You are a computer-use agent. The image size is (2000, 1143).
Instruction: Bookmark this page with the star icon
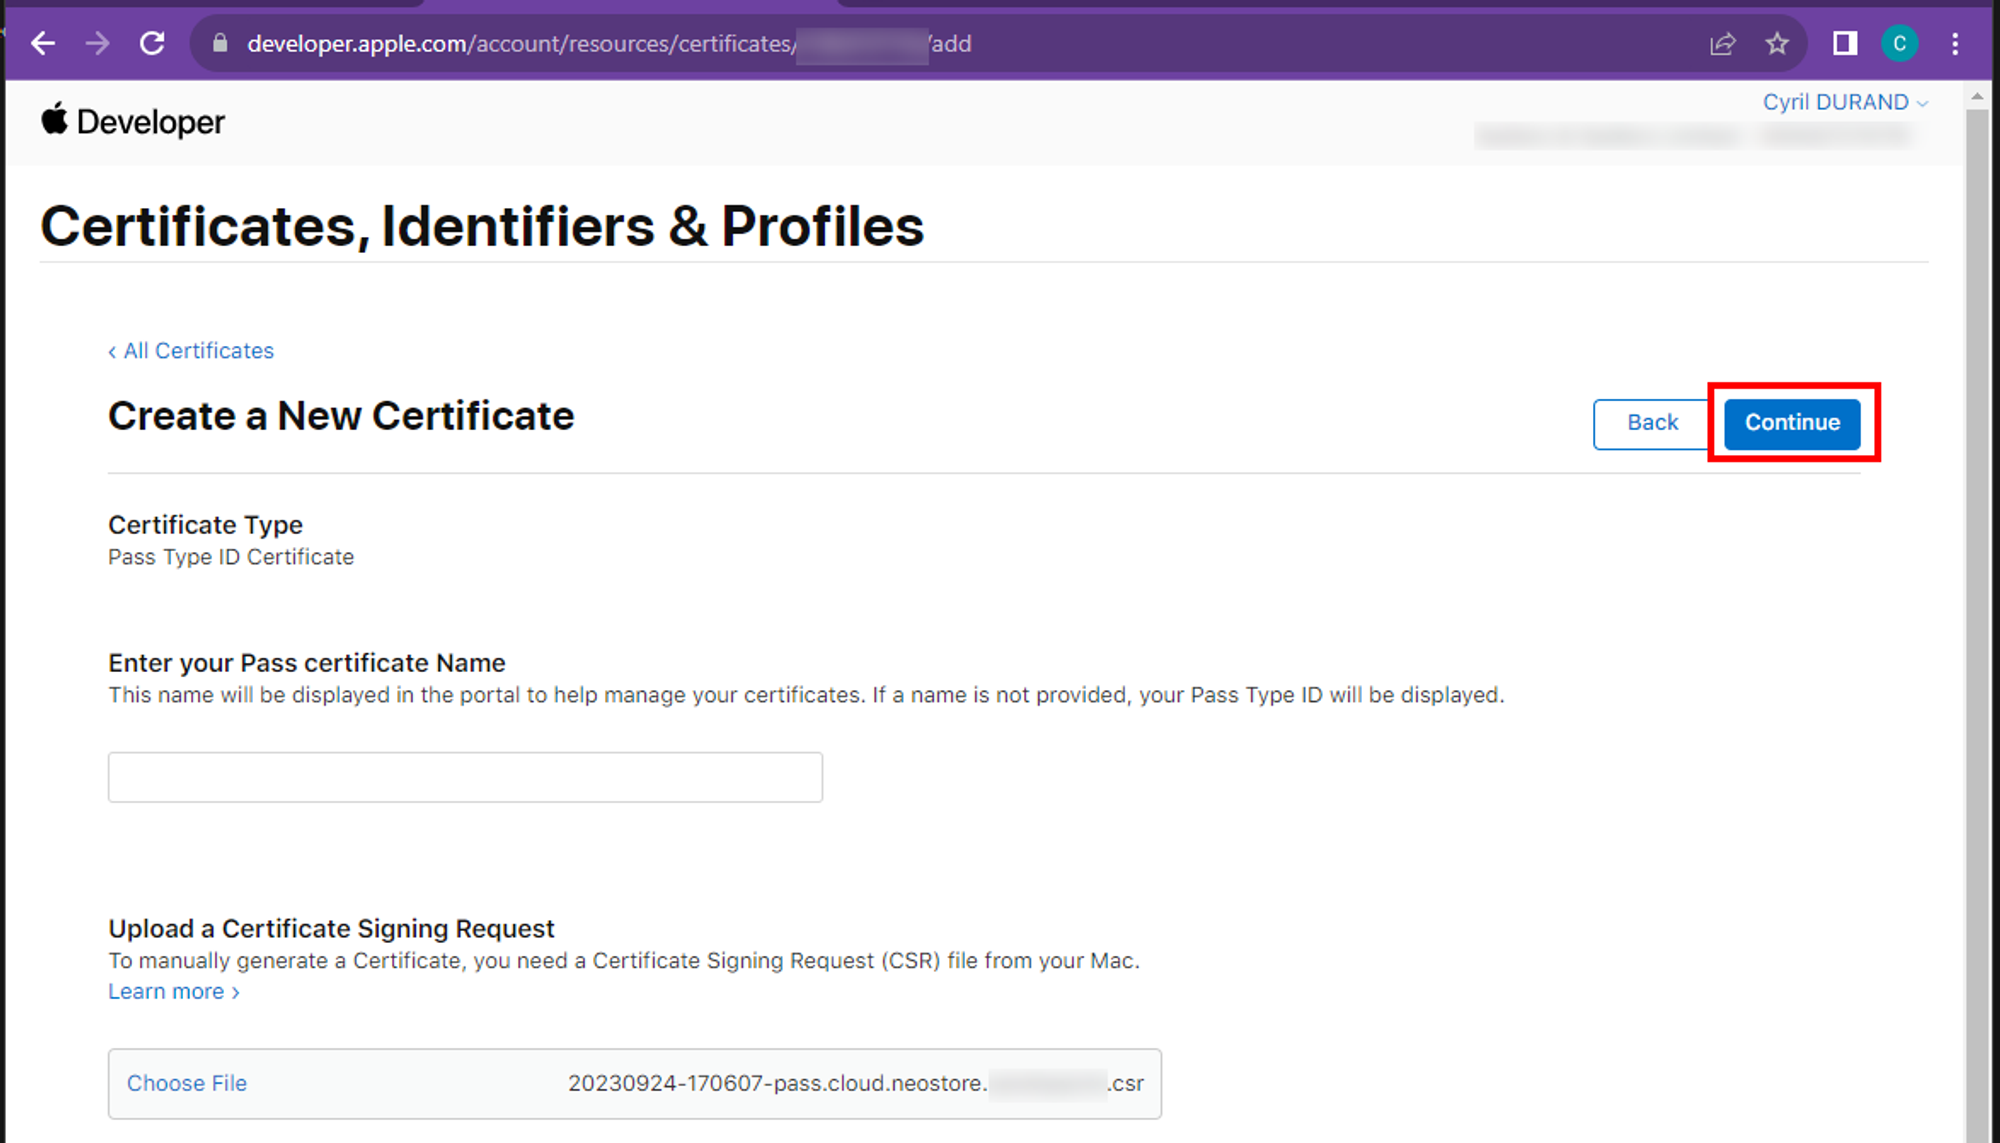point(1777,43)
